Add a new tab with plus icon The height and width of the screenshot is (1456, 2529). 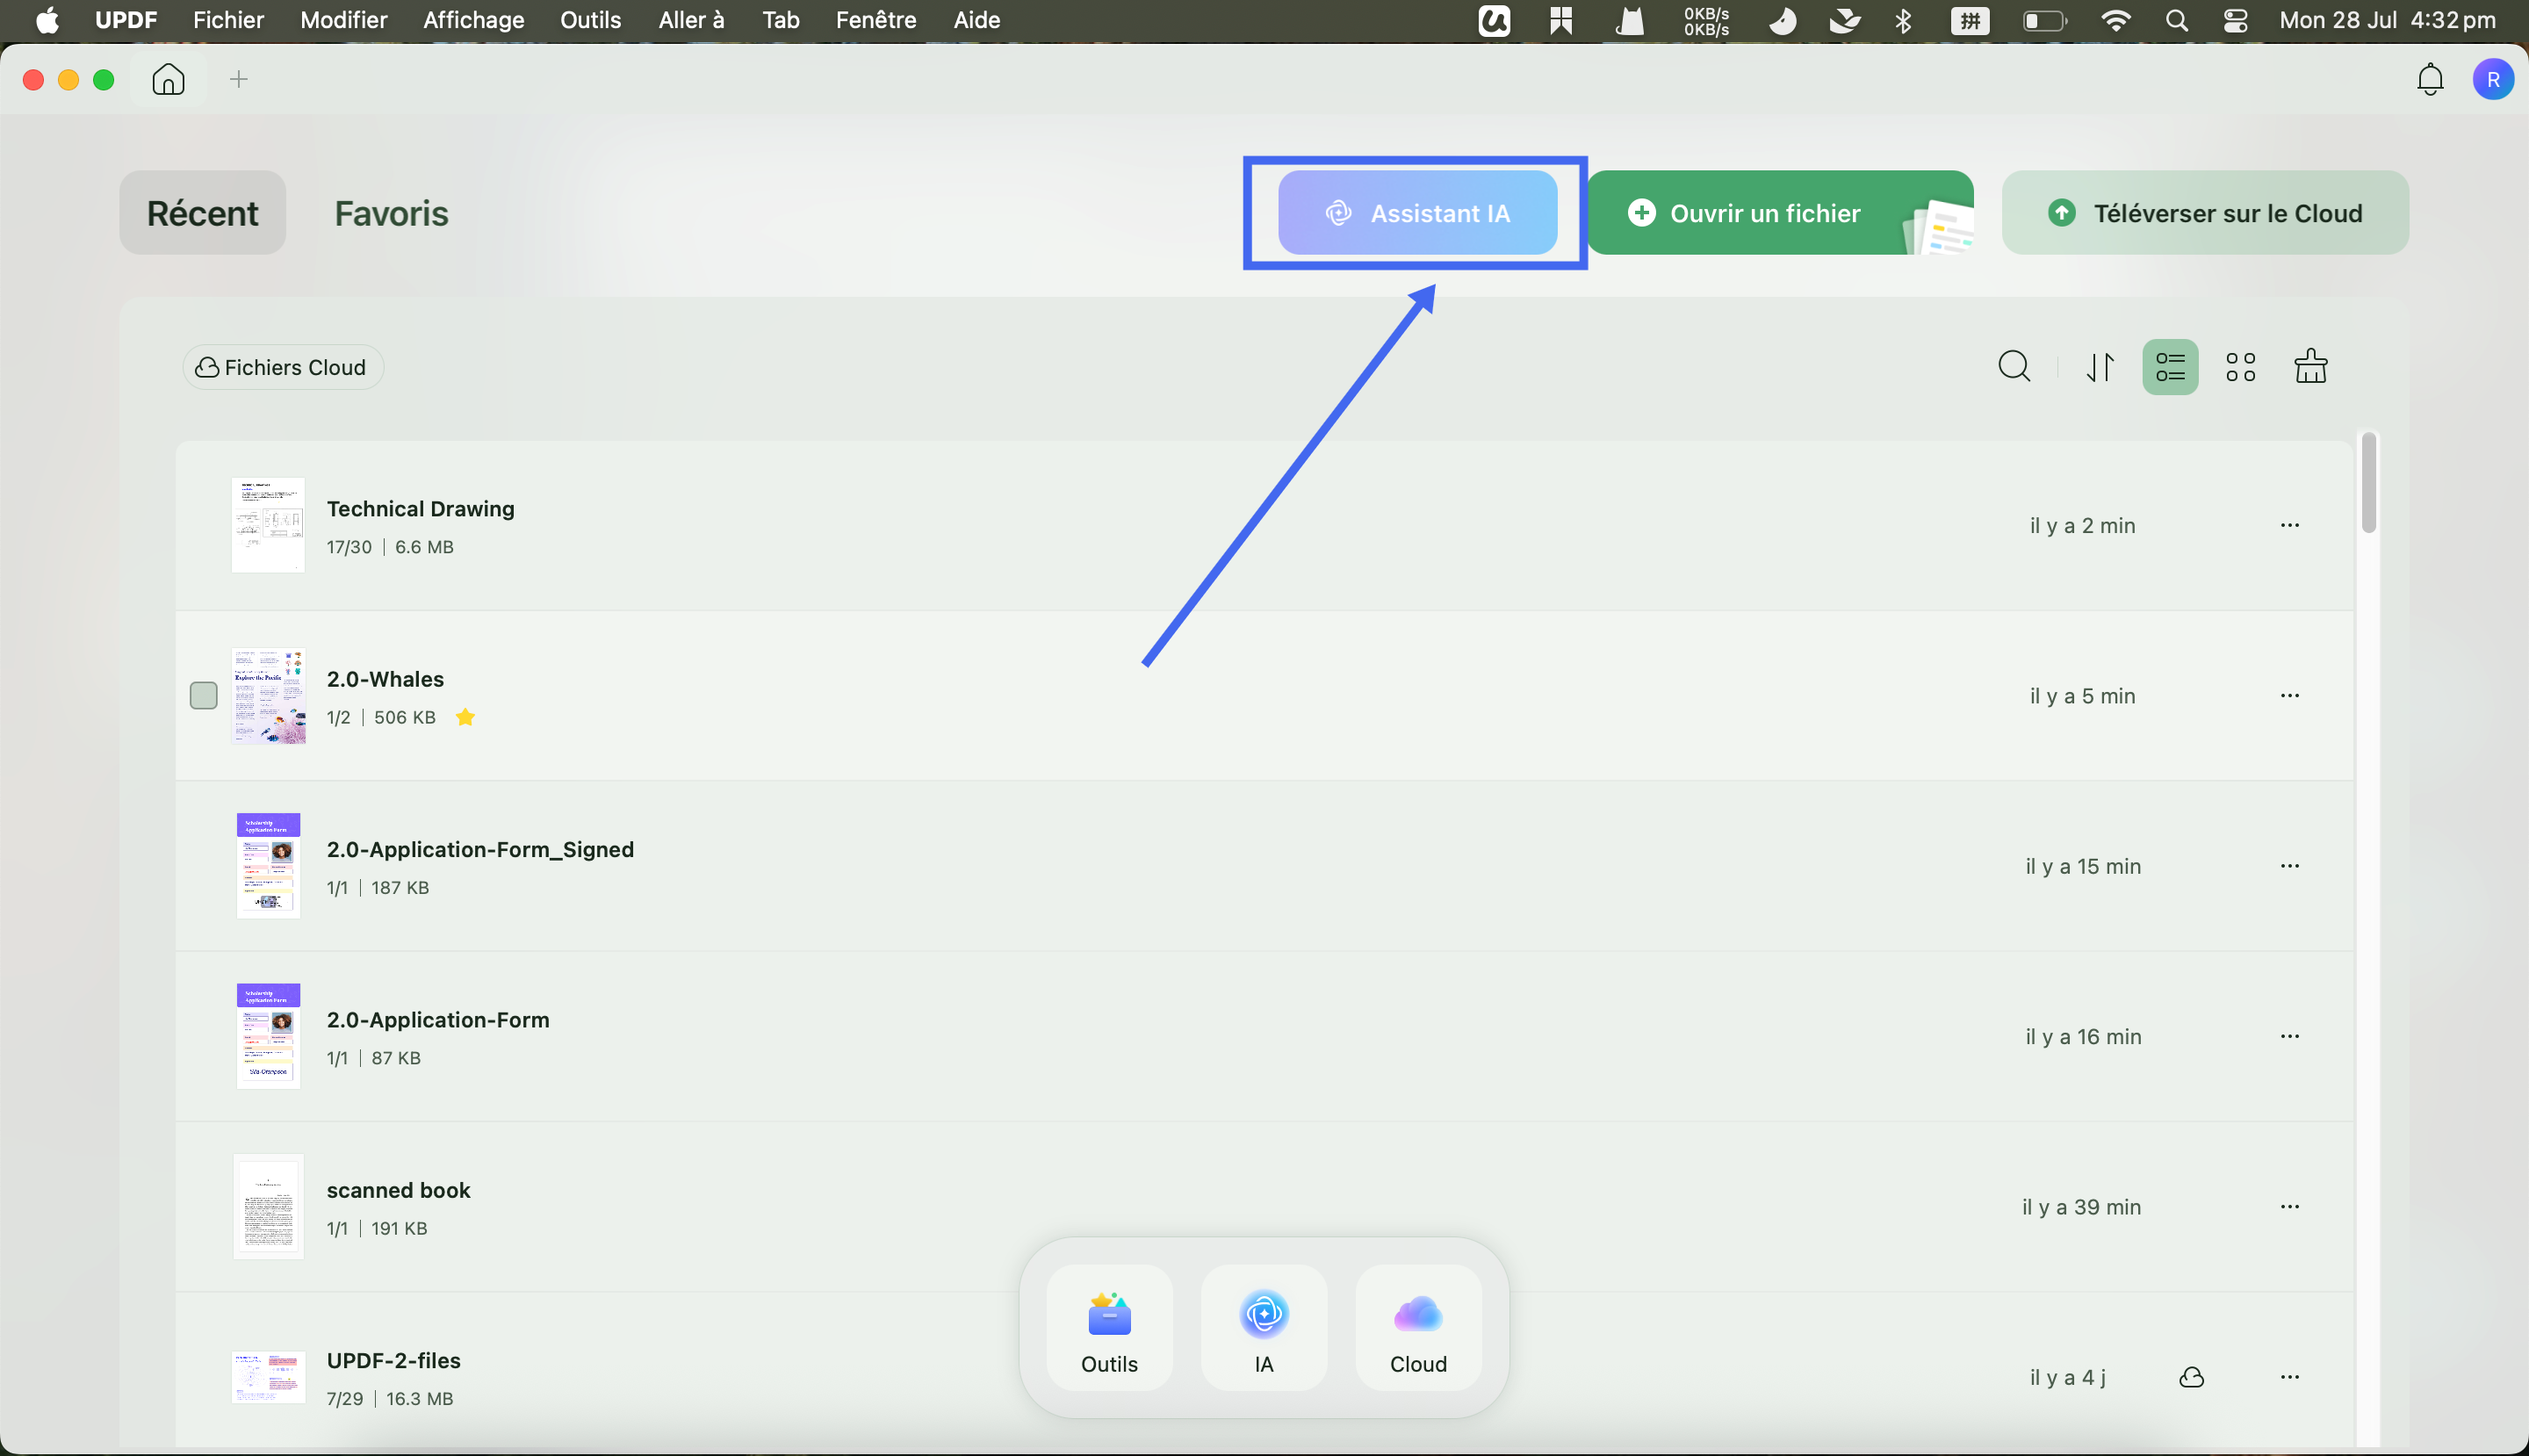click(x=238, y=79)
